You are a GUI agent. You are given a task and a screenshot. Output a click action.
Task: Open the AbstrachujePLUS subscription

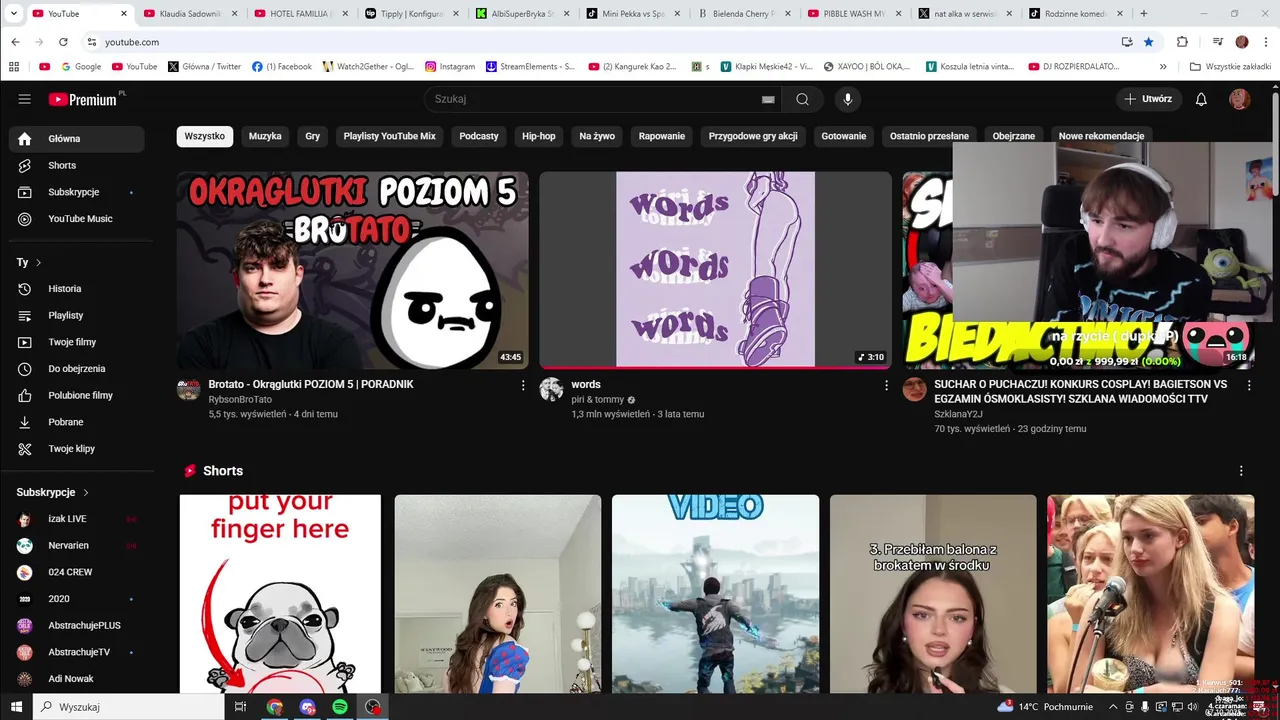tap(76, 626)
